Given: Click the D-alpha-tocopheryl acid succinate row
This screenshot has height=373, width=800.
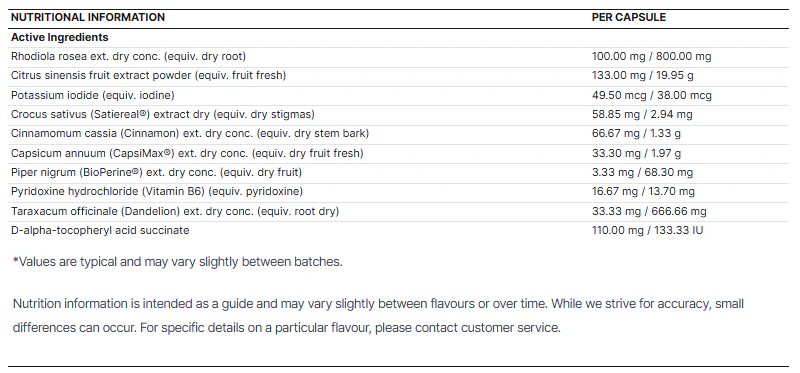Looking at the screenshot, I should (398, 231).
